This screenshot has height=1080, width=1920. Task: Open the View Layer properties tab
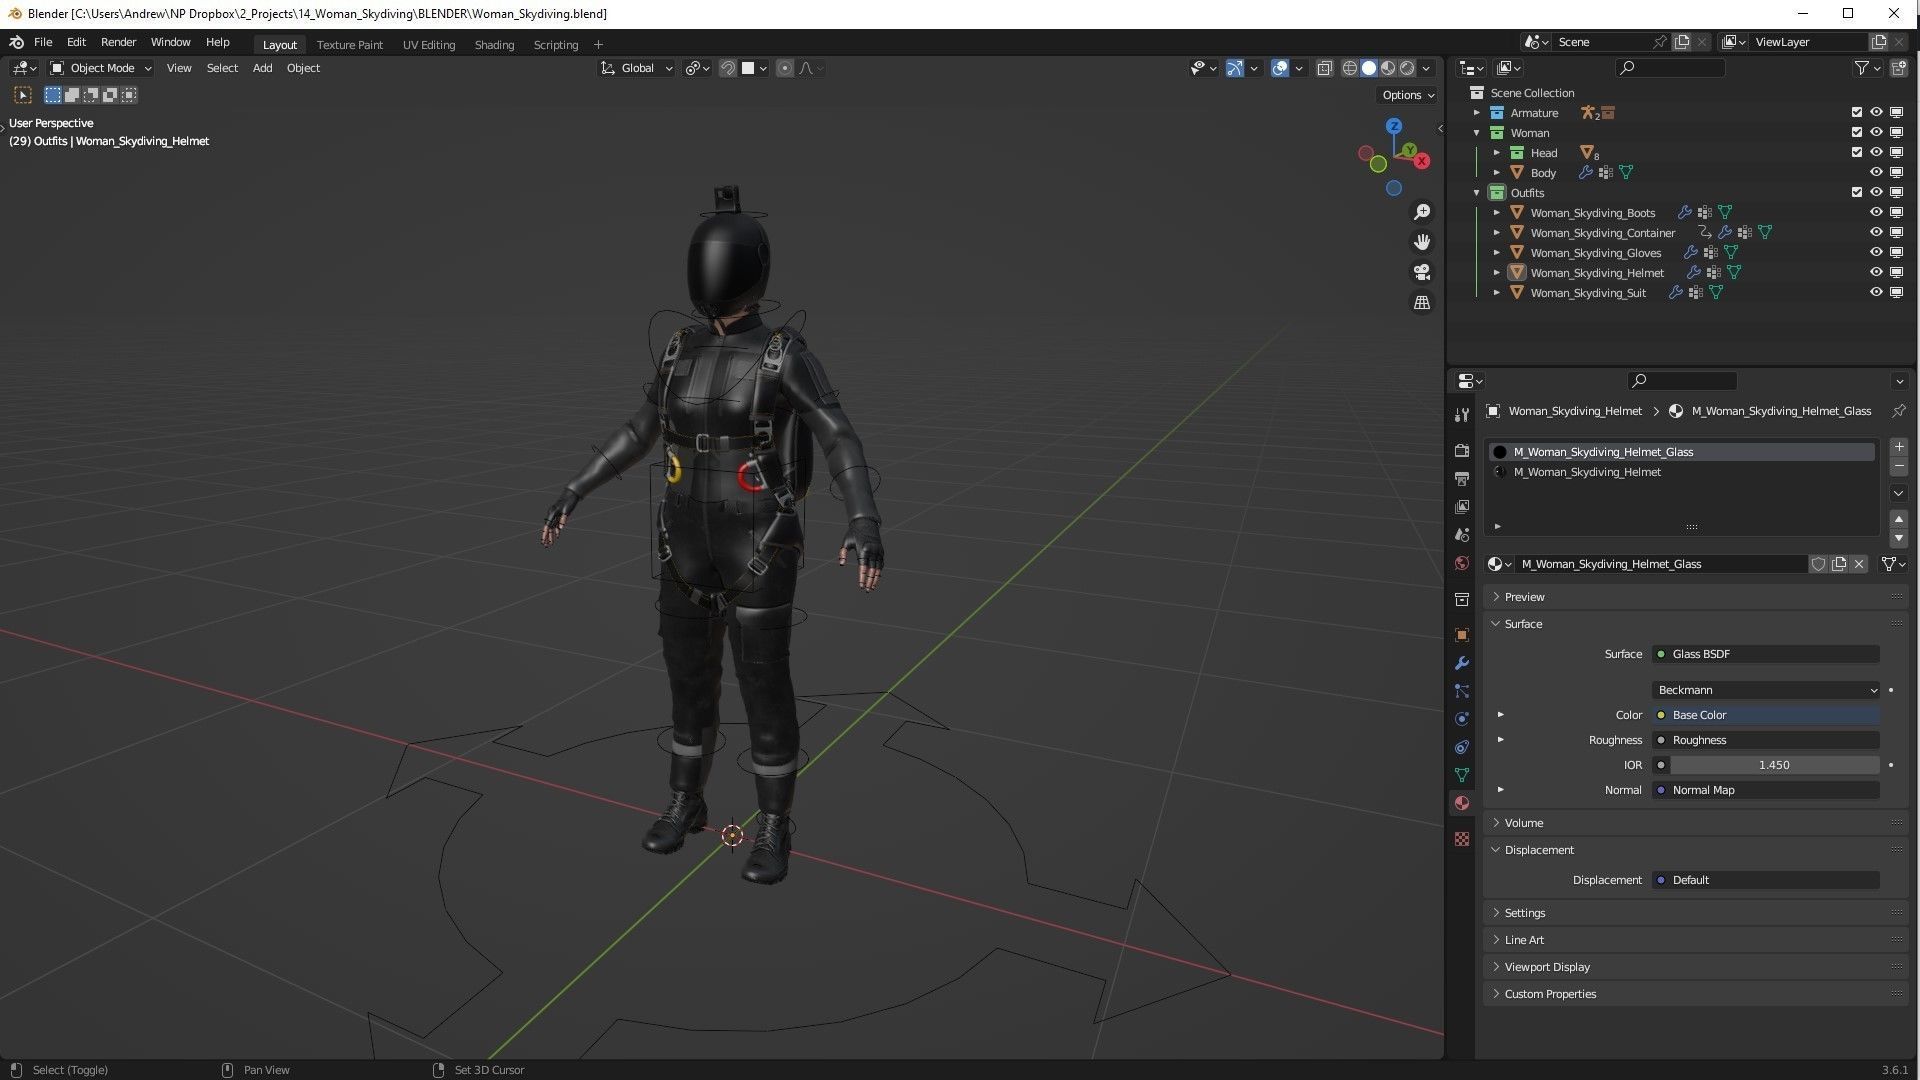point(1462,507)
